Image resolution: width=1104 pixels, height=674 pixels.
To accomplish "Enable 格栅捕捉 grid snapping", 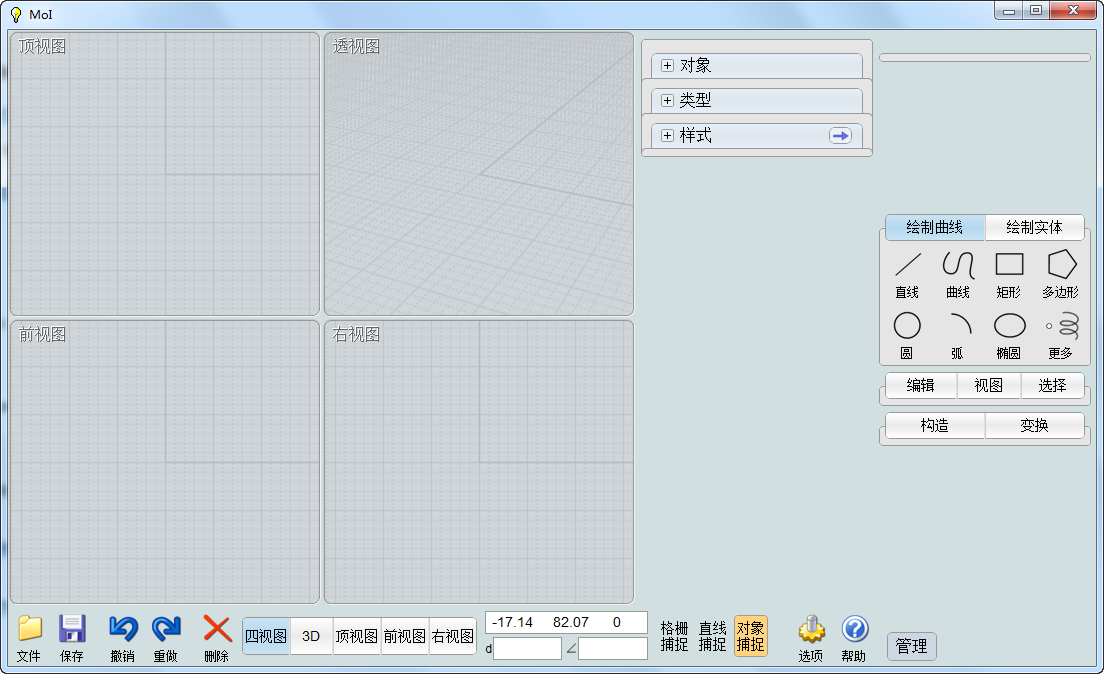I will click(673, 637).
